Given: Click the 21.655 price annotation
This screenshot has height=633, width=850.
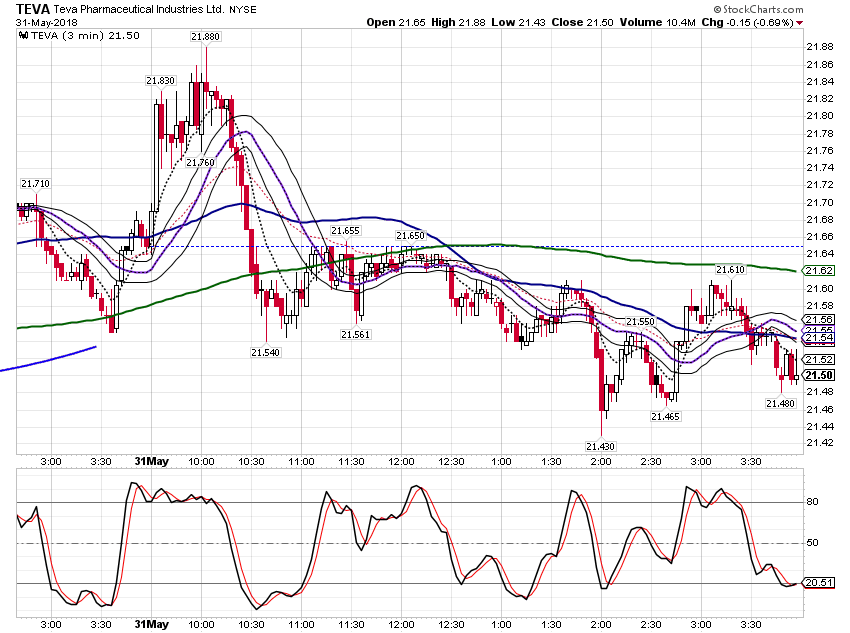Looking at the screenshot, I should [x=345, y=231].
